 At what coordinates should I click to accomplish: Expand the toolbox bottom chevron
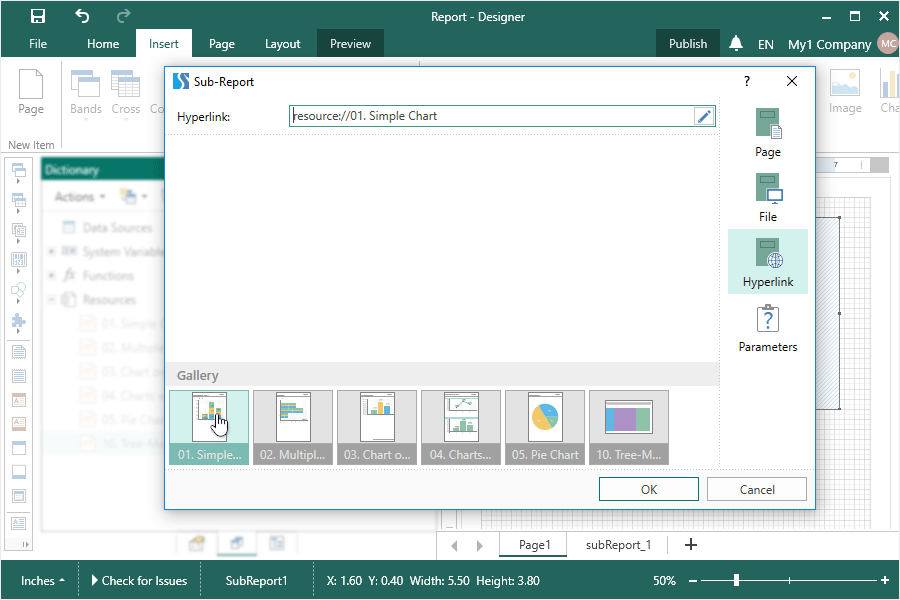25,544
